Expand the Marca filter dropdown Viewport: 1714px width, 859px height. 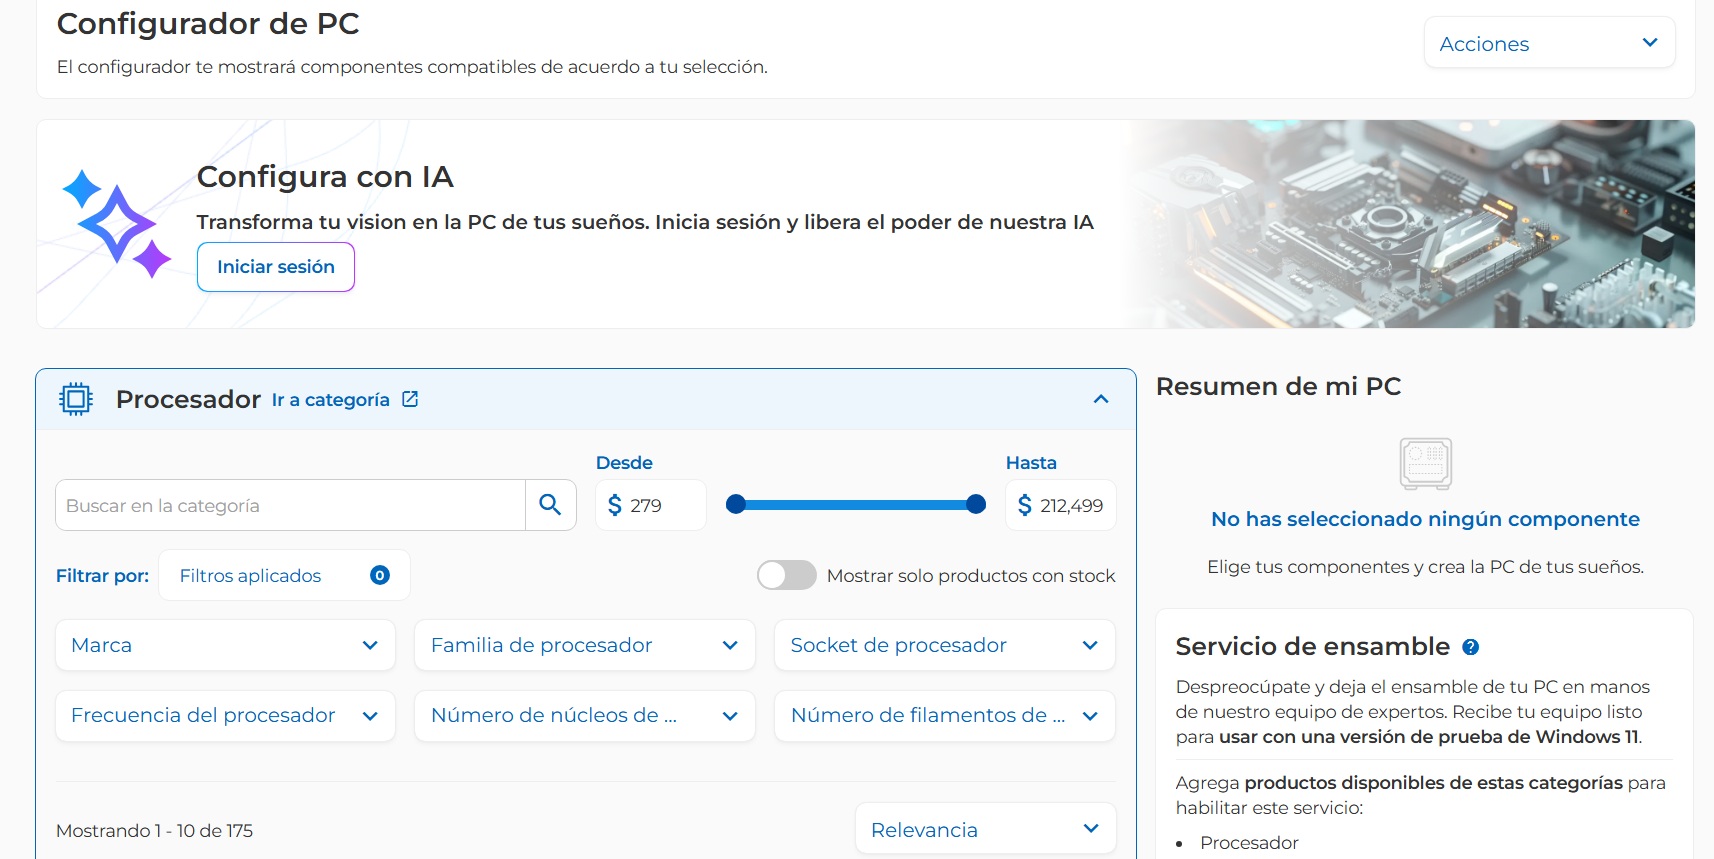(x=225, y=645)
